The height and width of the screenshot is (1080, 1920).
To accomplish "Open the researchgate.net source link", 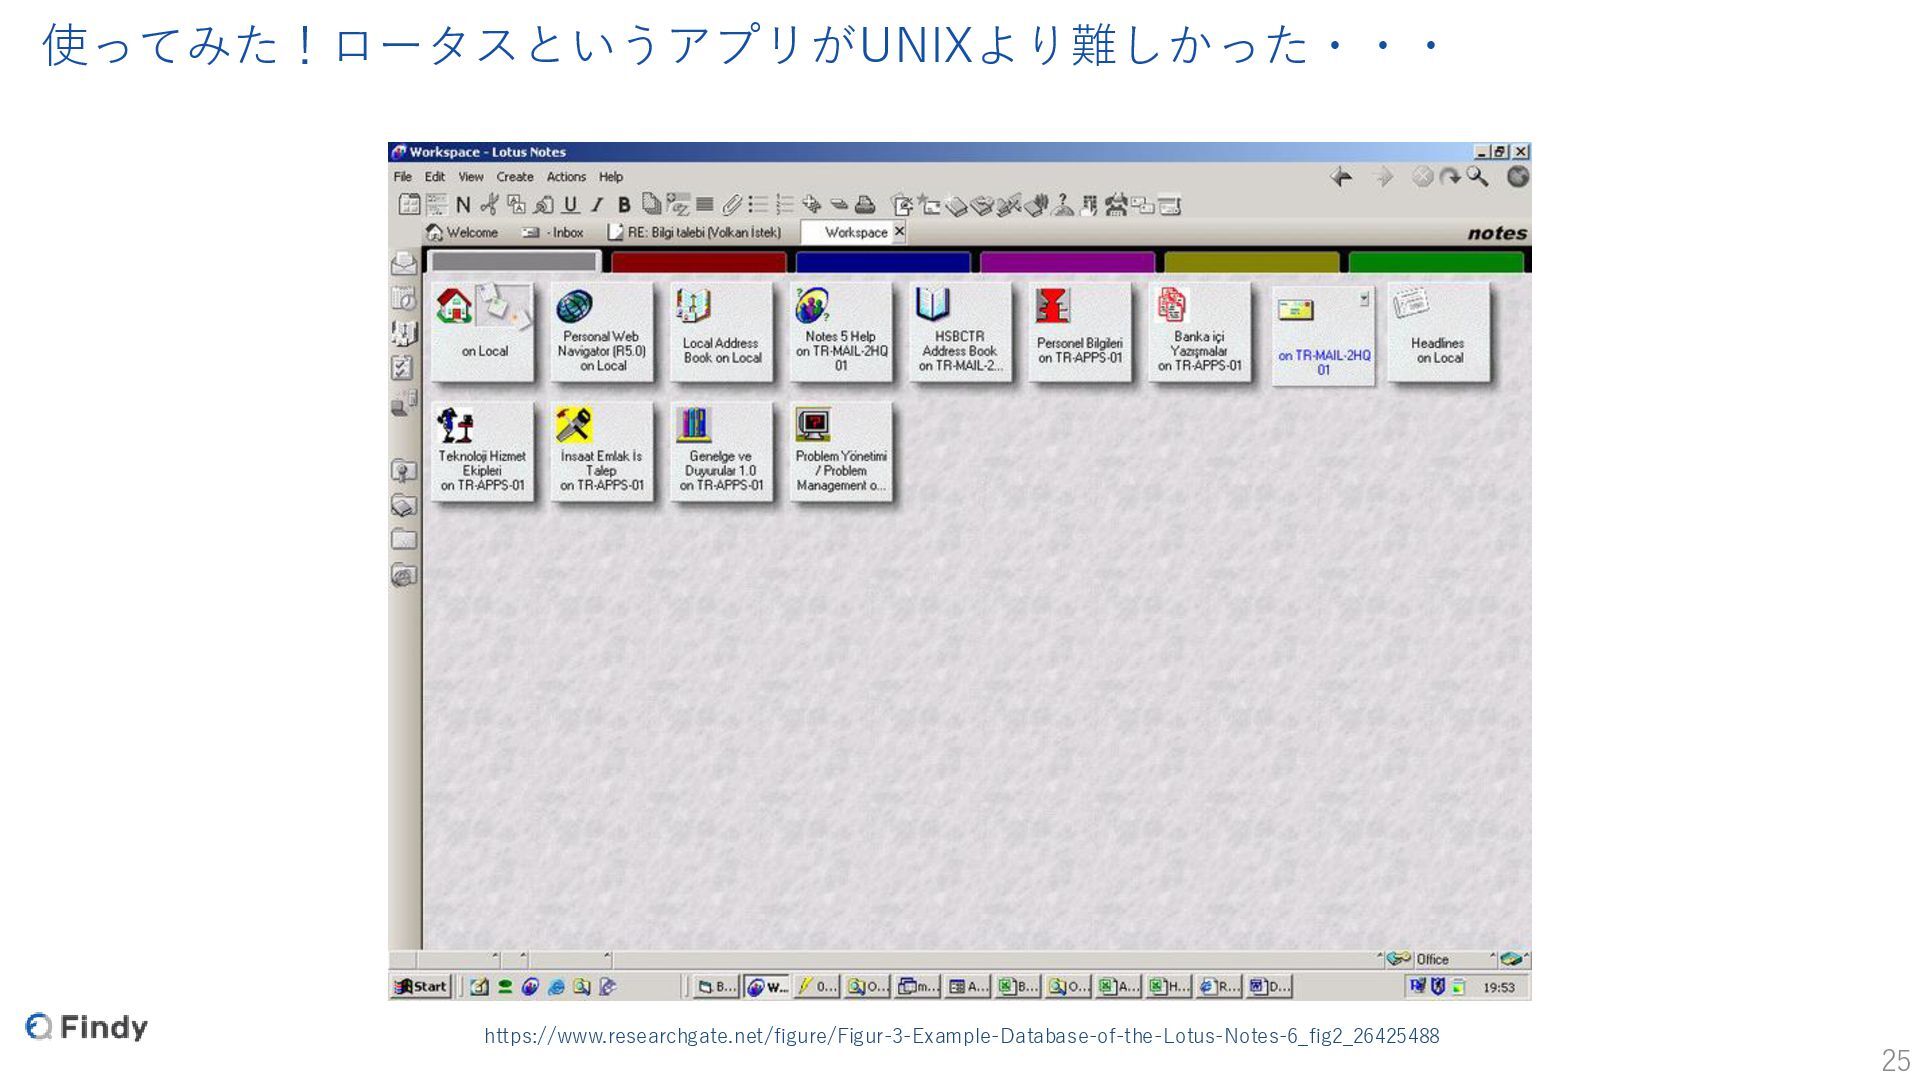I will [961, 1036].
